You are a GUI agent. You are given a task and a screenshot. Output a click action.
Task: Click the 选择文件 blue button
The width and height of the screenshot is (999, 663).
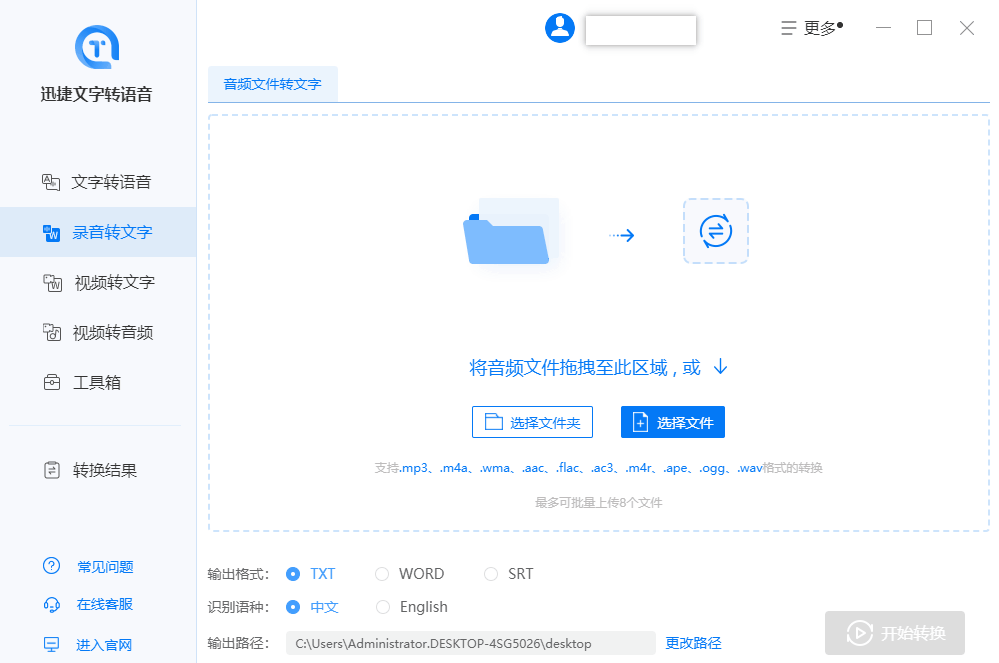tap(672, 421)
